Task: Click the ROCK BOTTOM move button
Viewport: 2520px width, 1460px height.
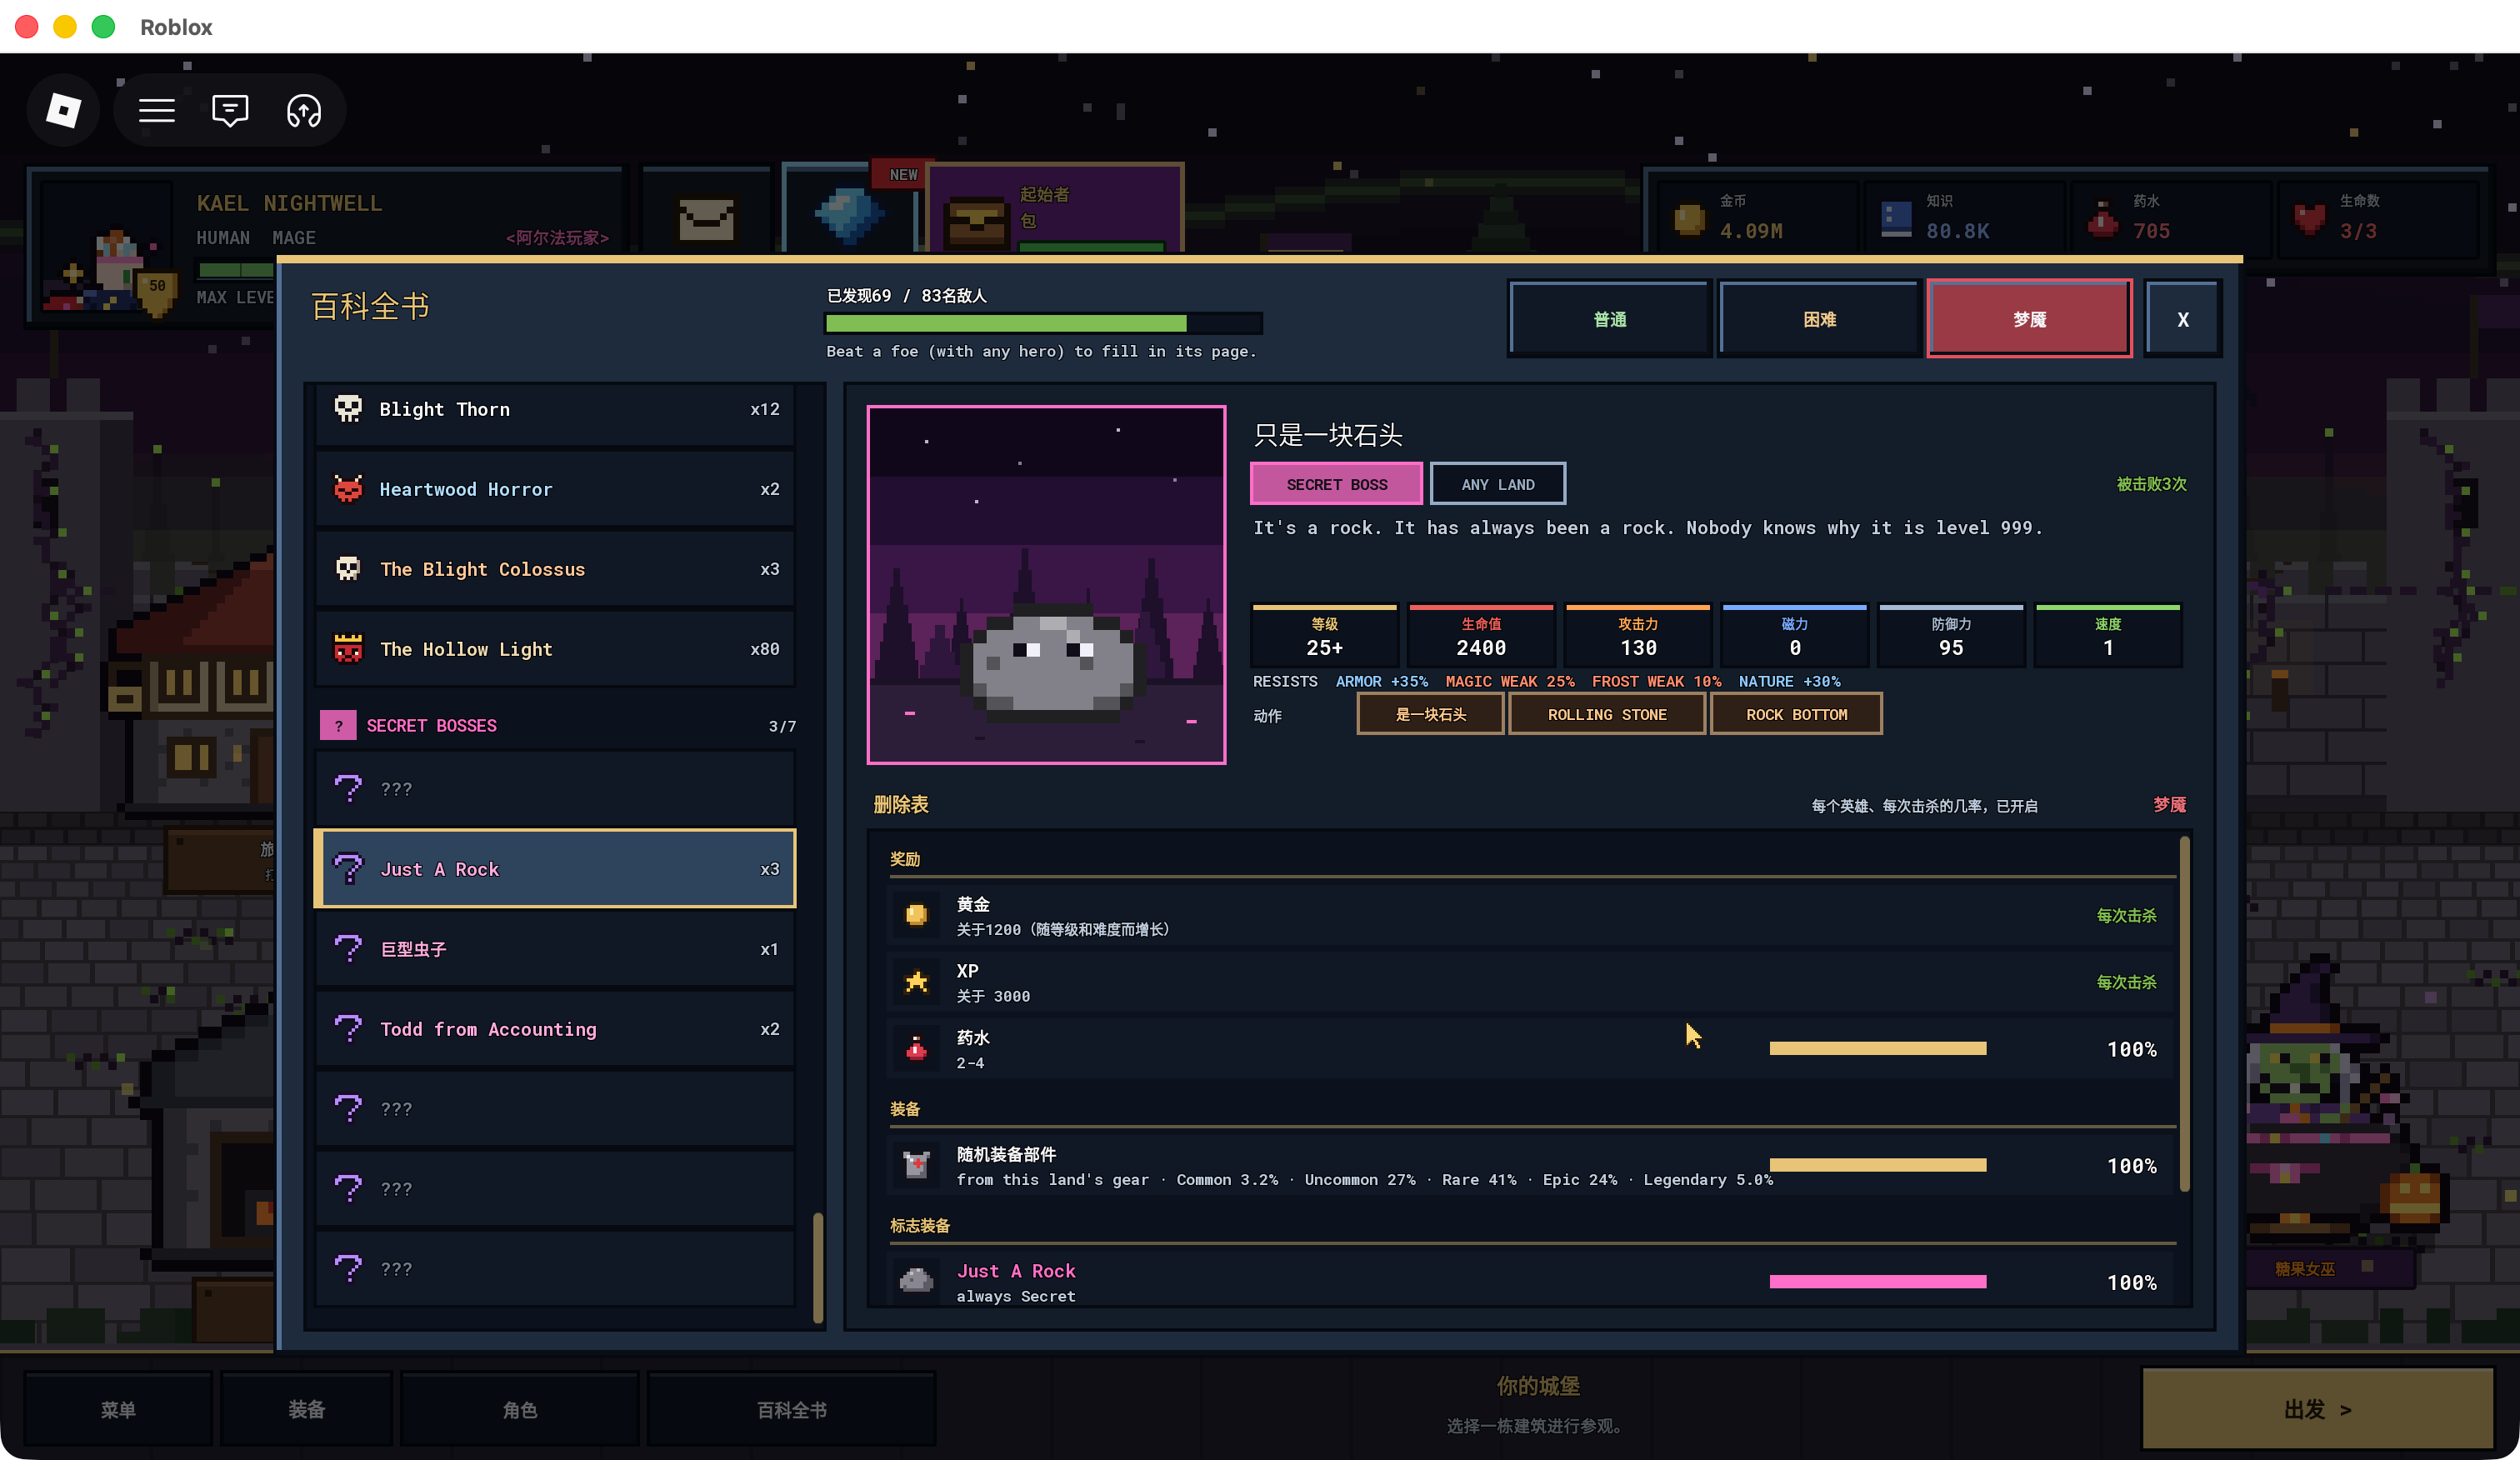Action: click(x=1796, y=714)
